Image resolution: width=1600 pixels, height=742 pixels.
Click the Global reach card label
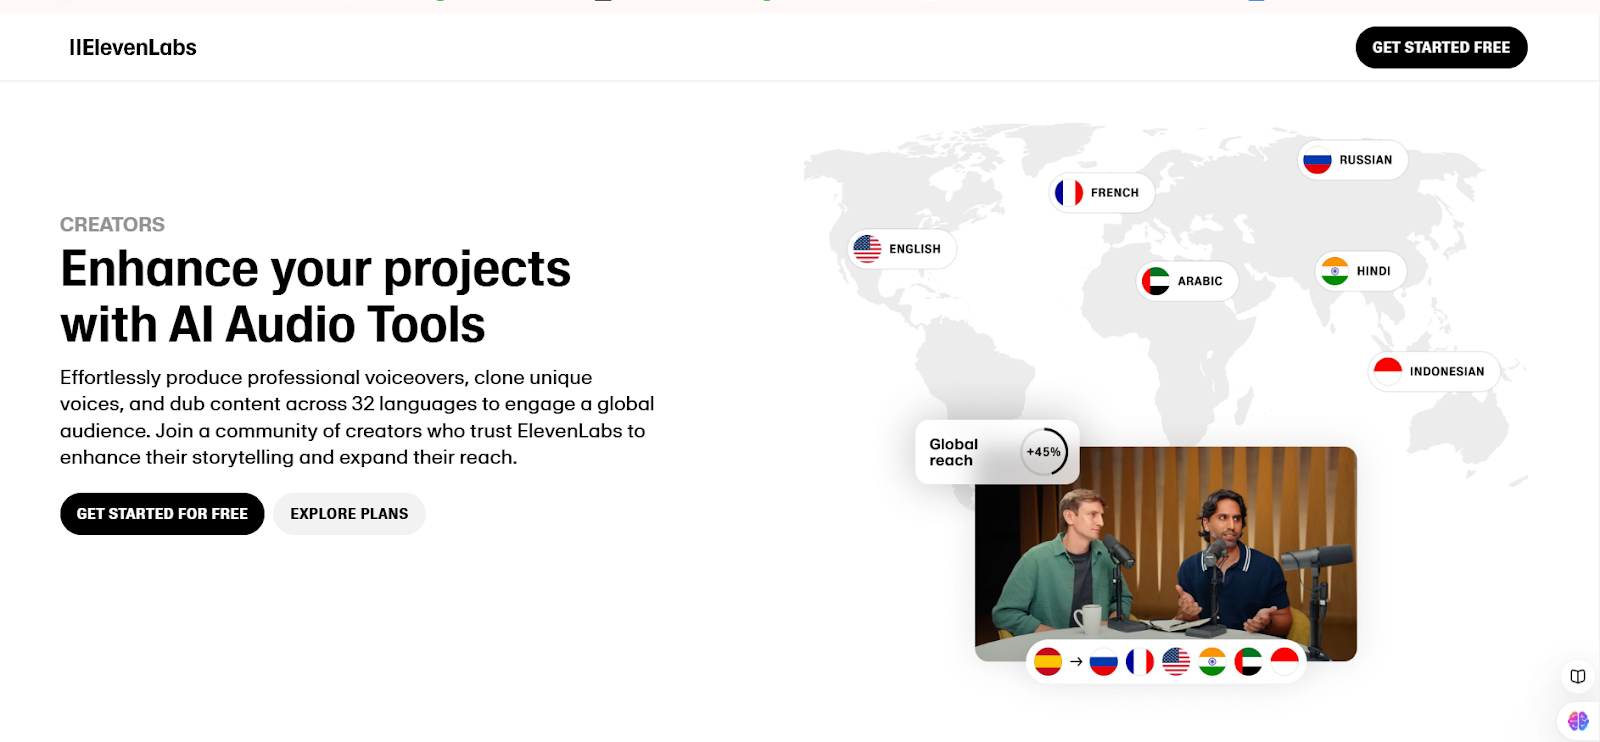click(x=953, y=452)
